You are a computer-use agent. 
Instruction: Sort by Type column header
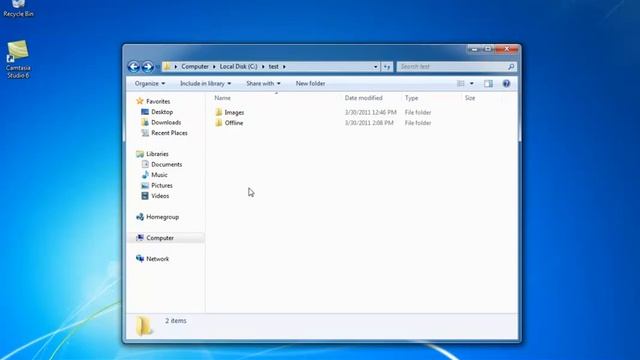click(x=411, y=98)
